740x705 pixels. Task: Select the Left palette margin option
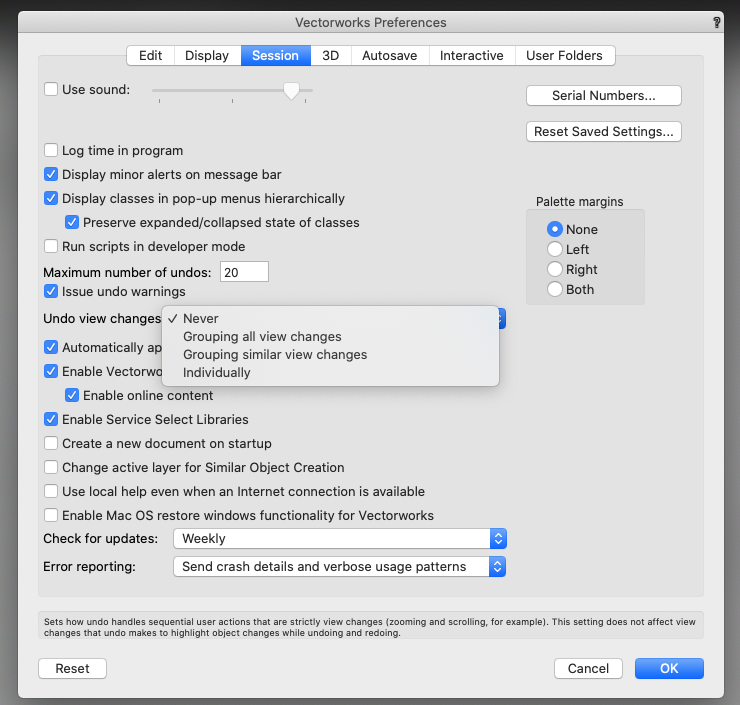point(554,250)
